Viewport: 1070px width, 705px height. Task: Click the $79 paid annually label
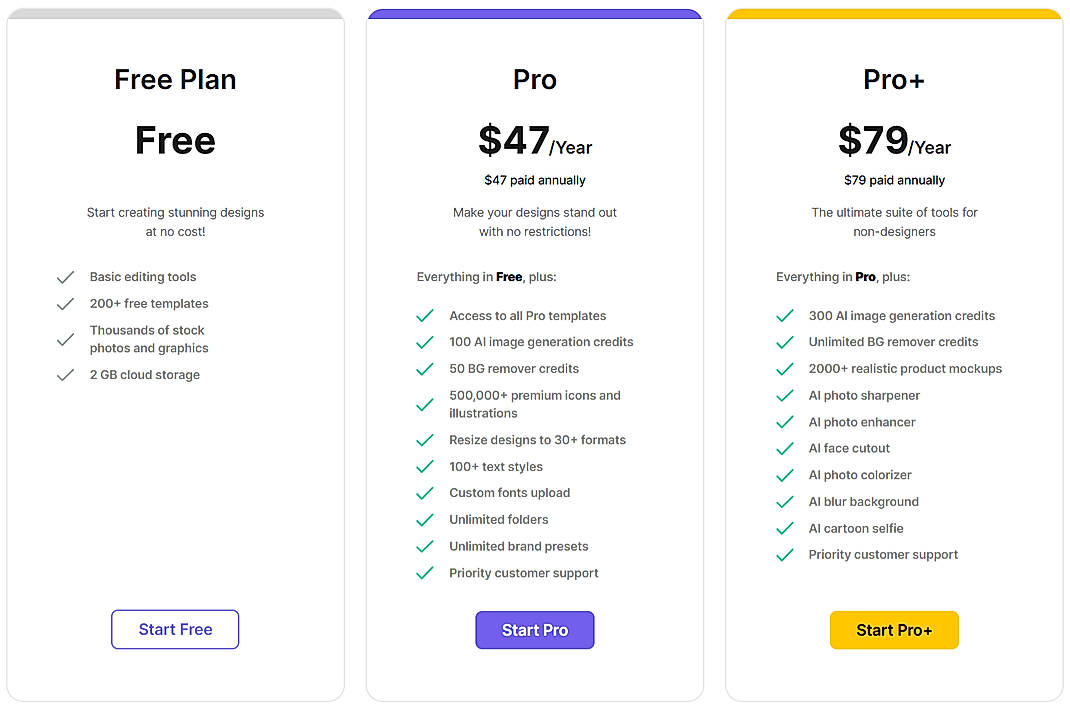click(894, 180)
